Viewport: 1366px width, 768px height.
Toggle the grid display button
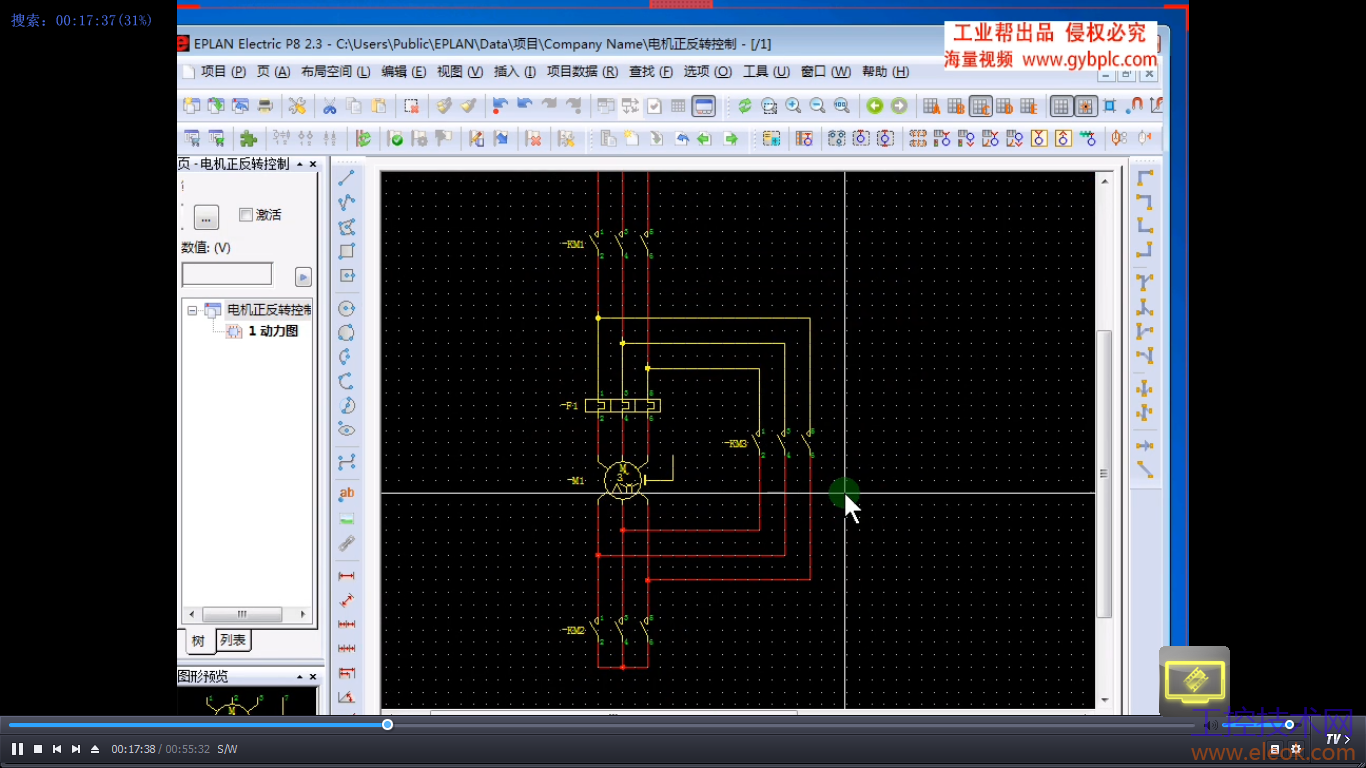coord(1062,106)
